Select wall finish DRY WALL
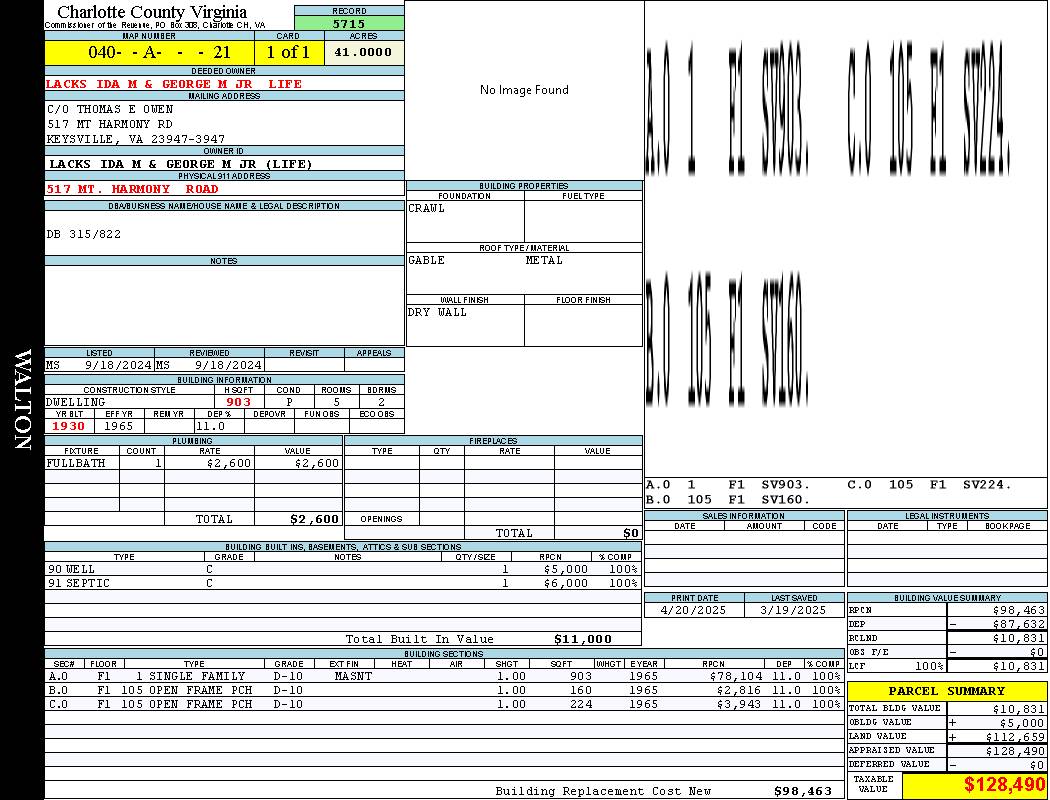This screenshot has width=1050, height=800. click(x=437, y=313)
